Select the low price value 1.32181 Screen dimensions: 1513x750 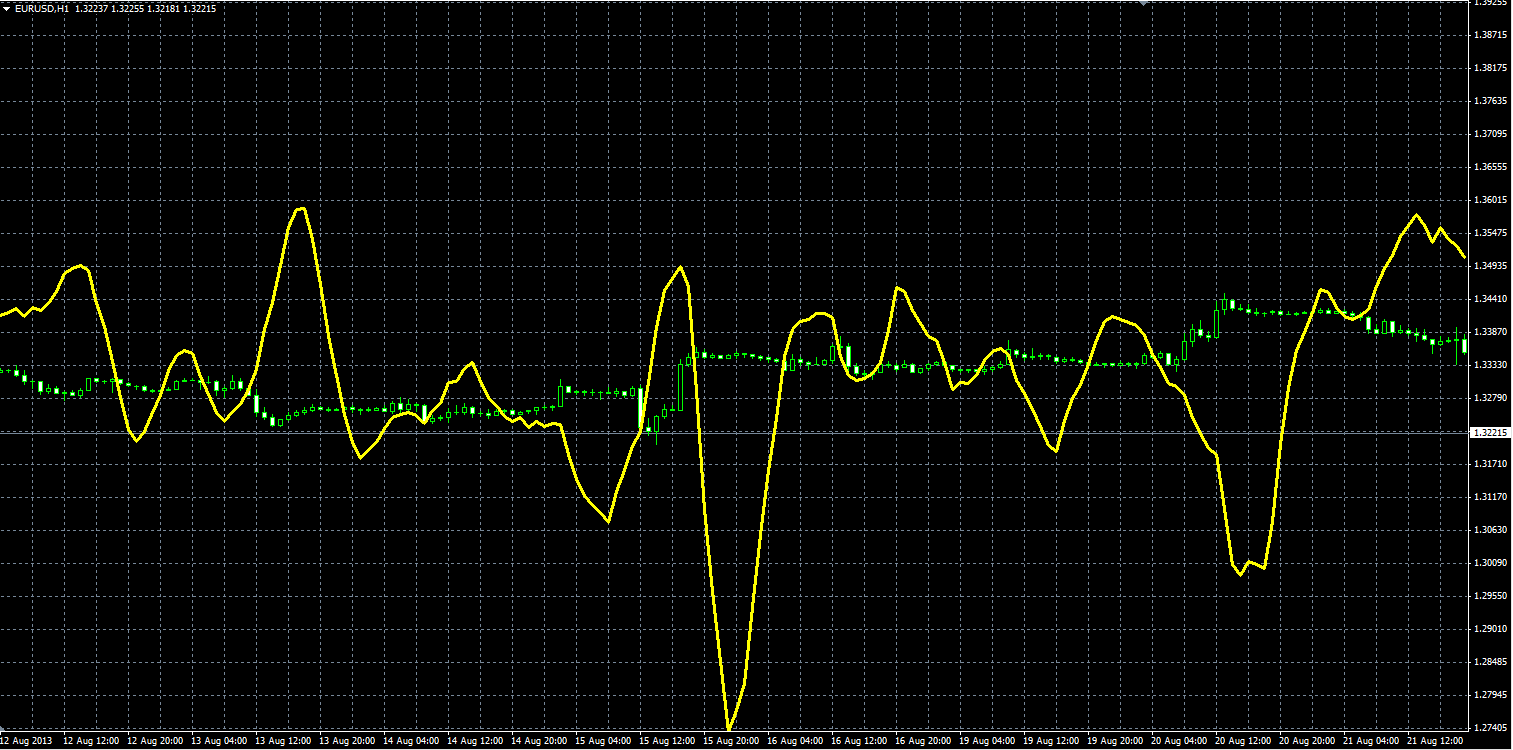click(x=162, y=8)
